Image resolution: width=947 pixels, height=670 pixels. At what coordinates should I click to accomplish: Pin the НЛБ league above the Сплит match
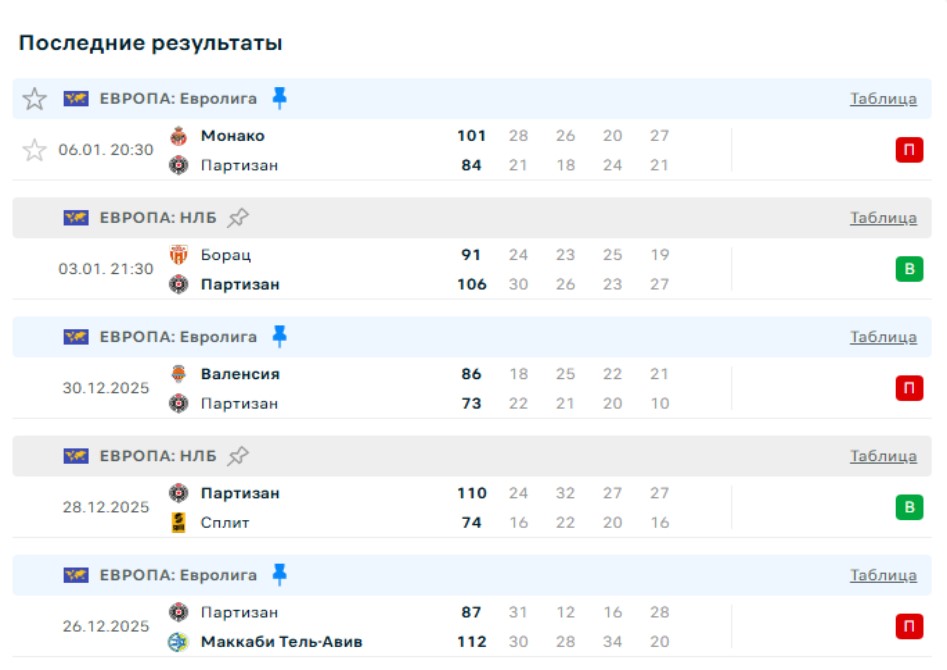tap(237, 456)
